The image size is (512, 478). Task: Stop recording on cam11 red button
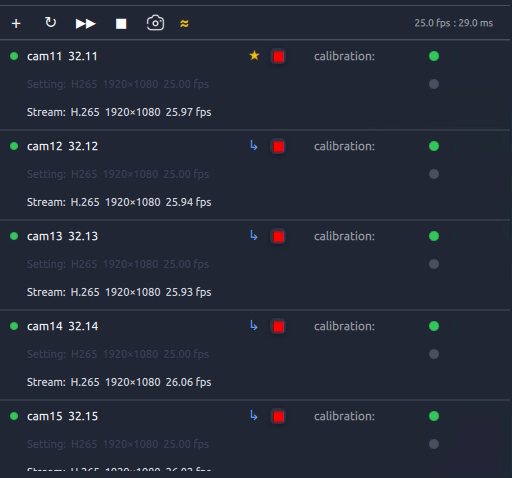(278, 56)
